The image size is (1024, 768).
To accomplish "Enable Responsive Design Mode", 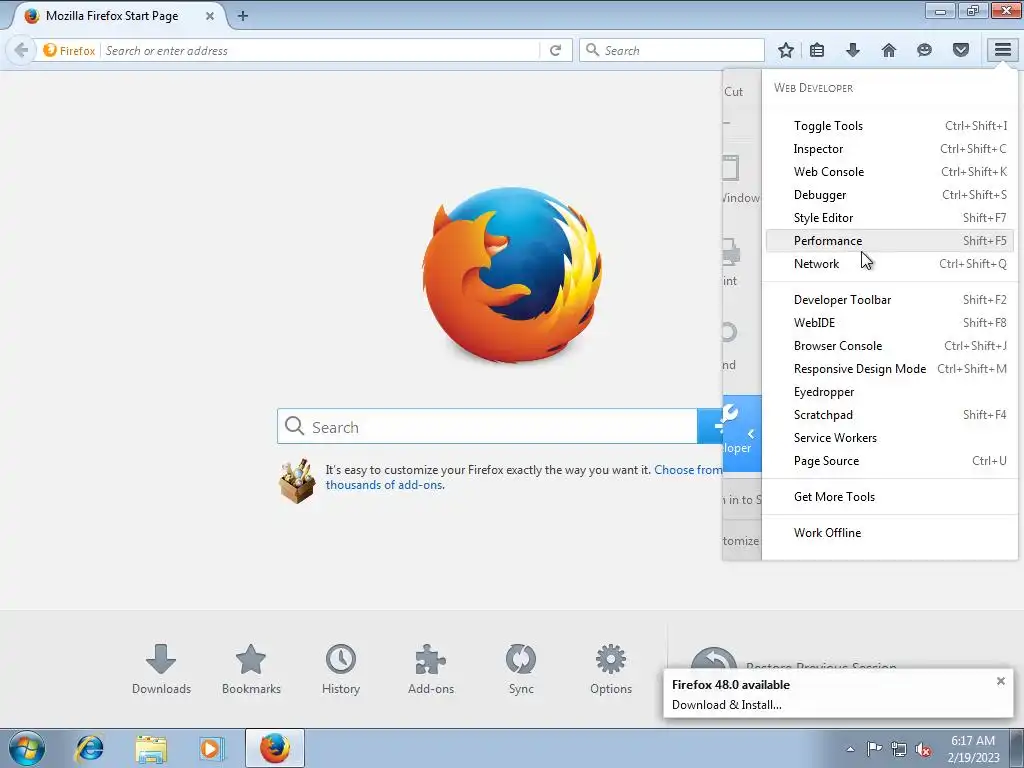I will point(889,369).
